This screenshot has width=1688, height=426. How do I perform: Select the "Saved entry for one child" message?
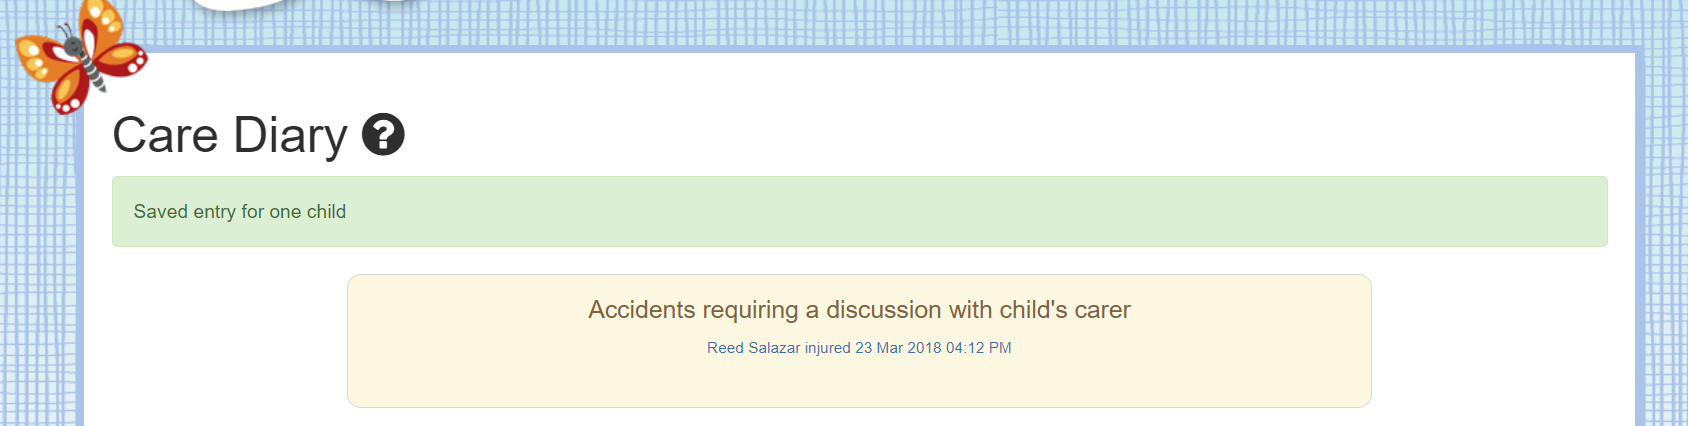pos(240,212)
